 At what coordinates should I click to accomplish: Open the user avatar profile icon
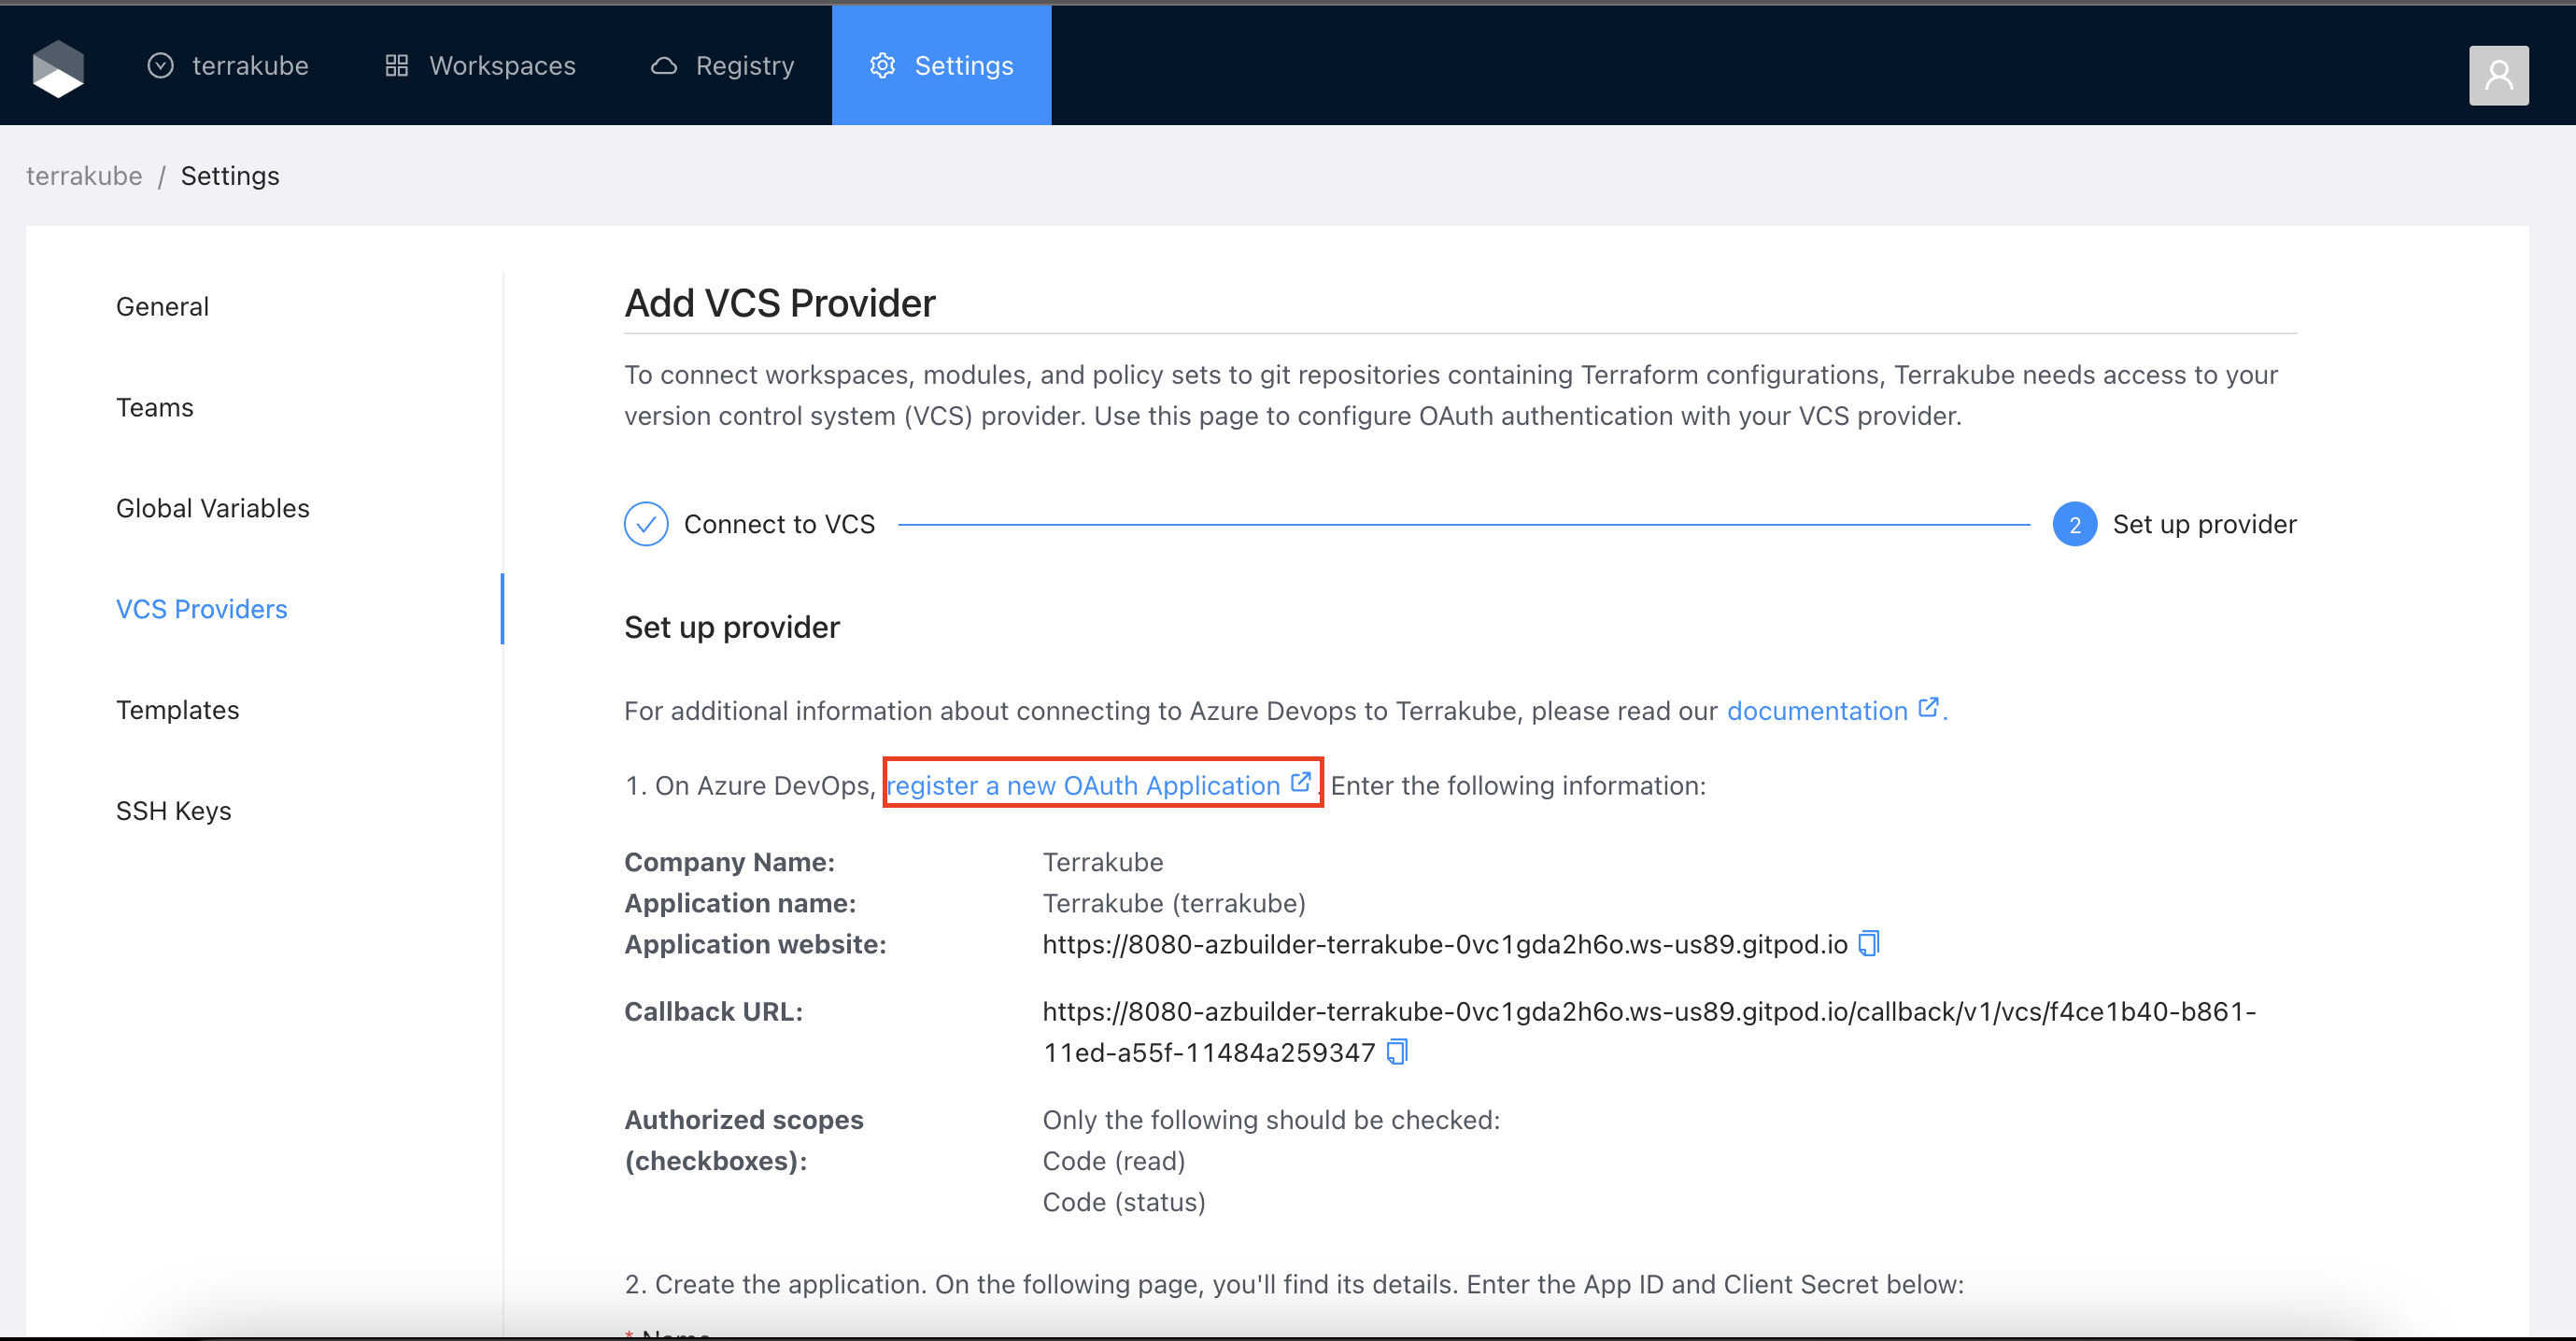pos(2497,75)
